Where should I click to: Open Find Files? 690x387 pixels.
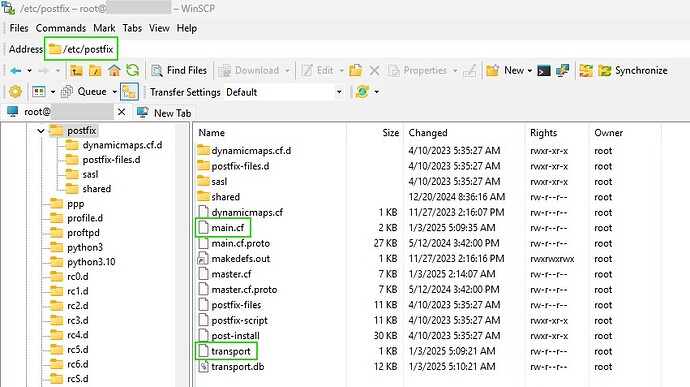(x=179, y=70)
